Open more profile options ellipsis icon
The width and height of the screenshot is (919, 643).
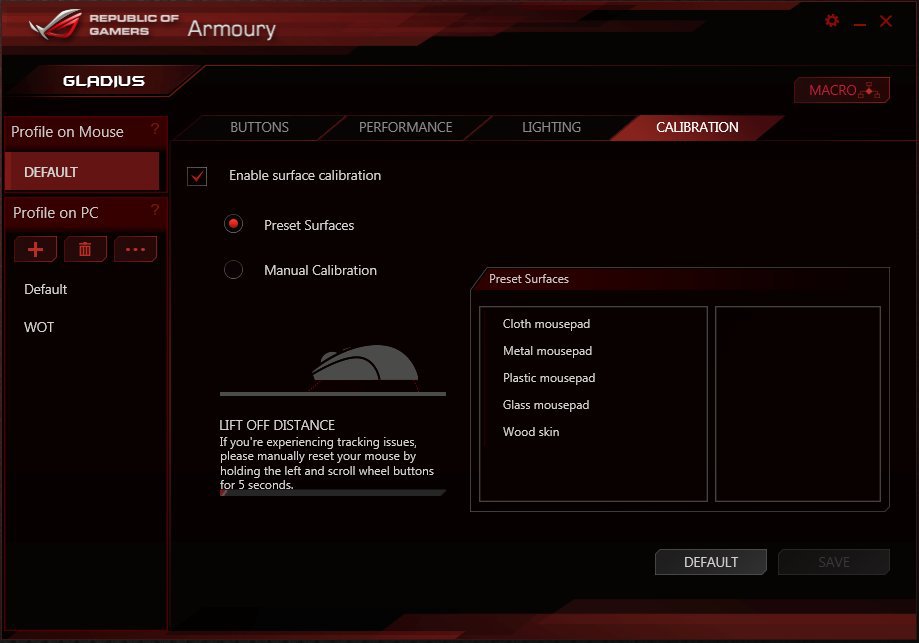[135, 249]
